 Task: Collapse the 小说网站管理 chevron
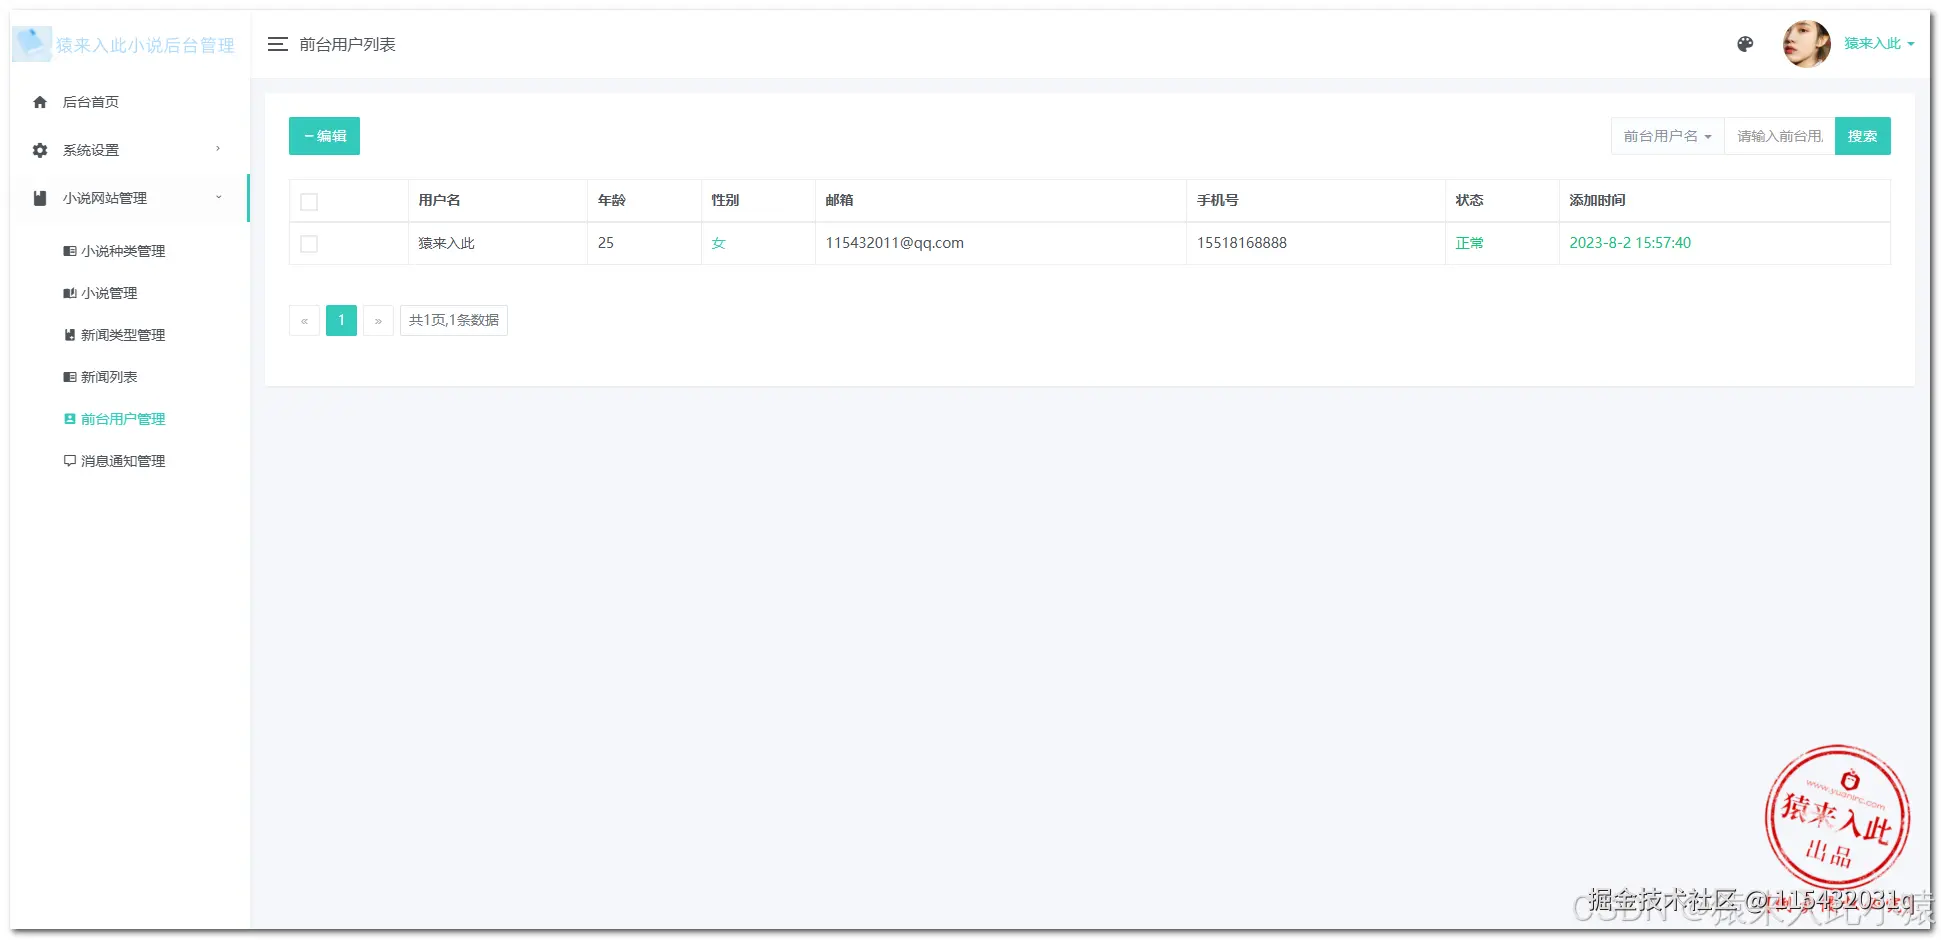click(218, 197)
